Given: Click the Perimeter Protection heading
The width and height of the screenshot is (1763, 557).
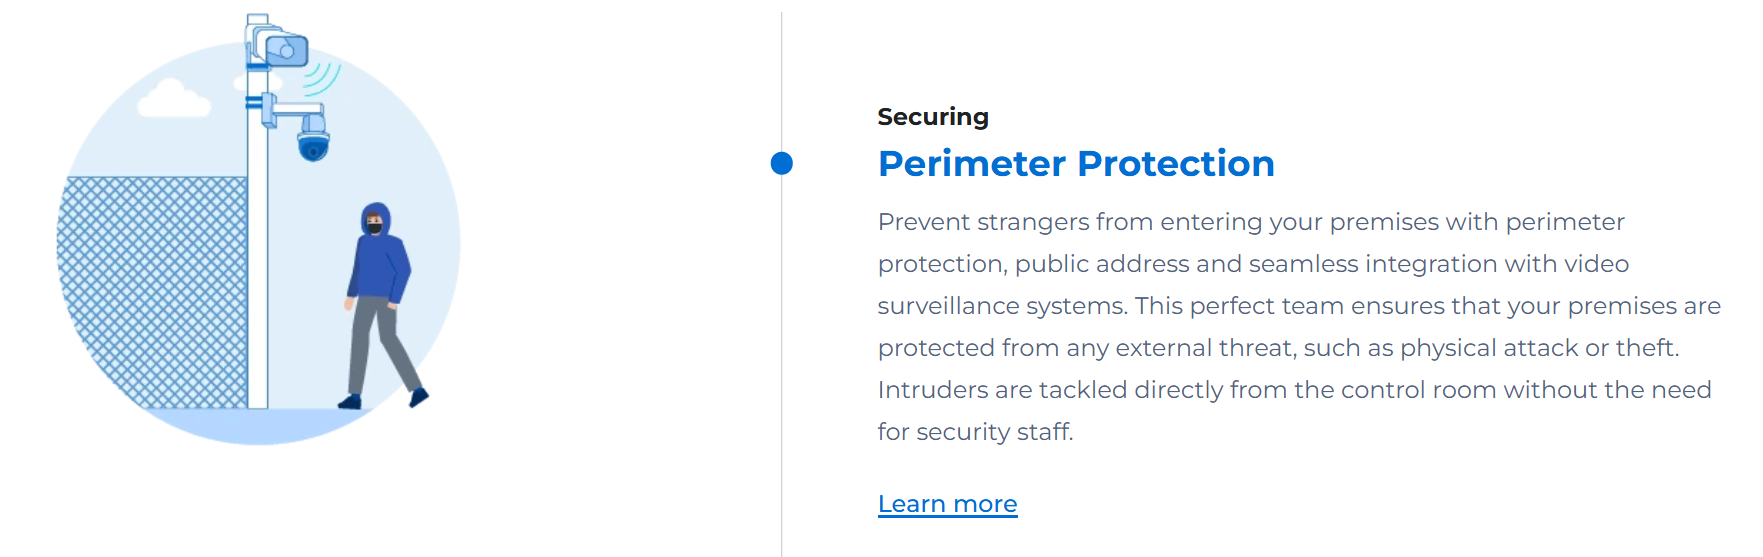Looking at the screenshot, I should pos(1076,163).
